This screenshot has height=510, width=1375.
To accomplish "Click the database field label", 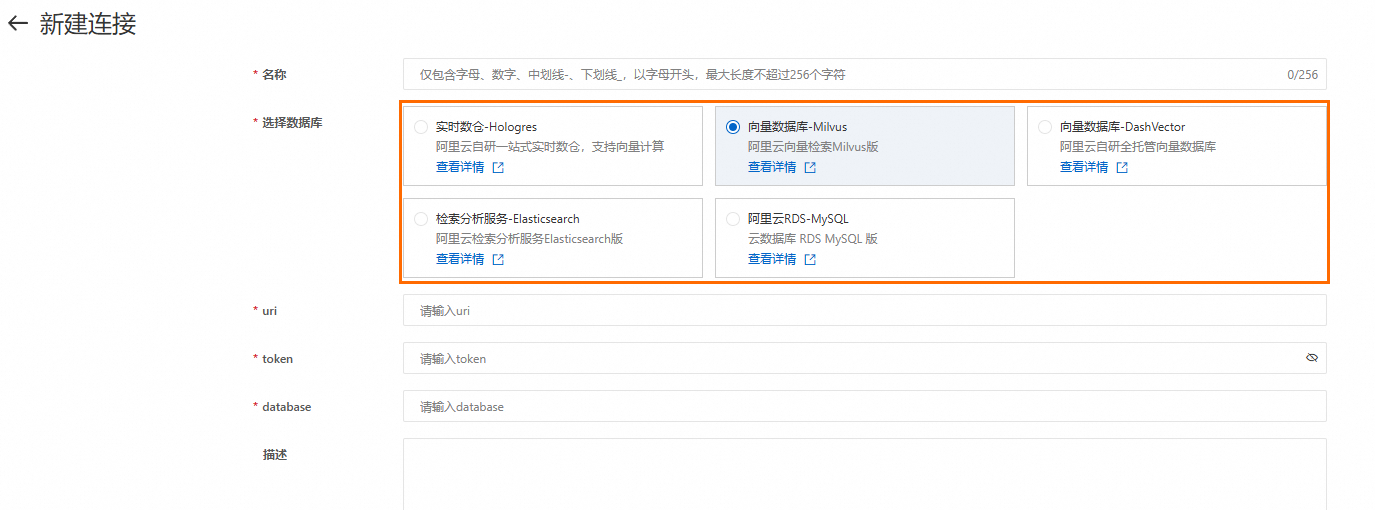I will point(287,407).
